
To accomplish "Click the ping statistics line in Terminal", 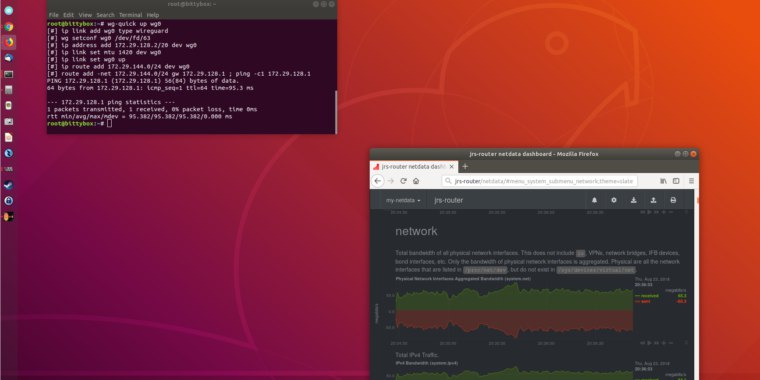I will pyautogui.click(x=111, y=102).
